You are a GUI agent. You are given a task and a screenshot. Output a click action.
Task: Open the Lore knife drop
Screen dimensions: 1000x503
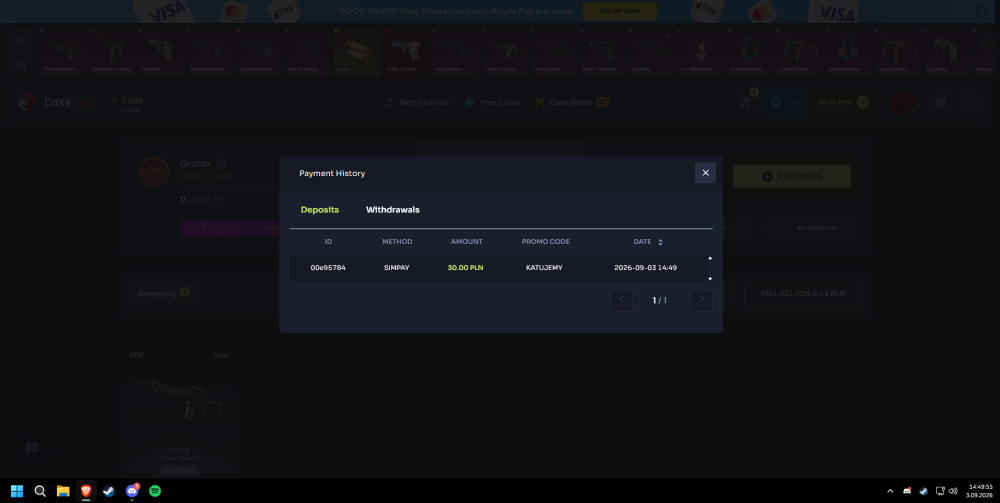click(357, 52)
